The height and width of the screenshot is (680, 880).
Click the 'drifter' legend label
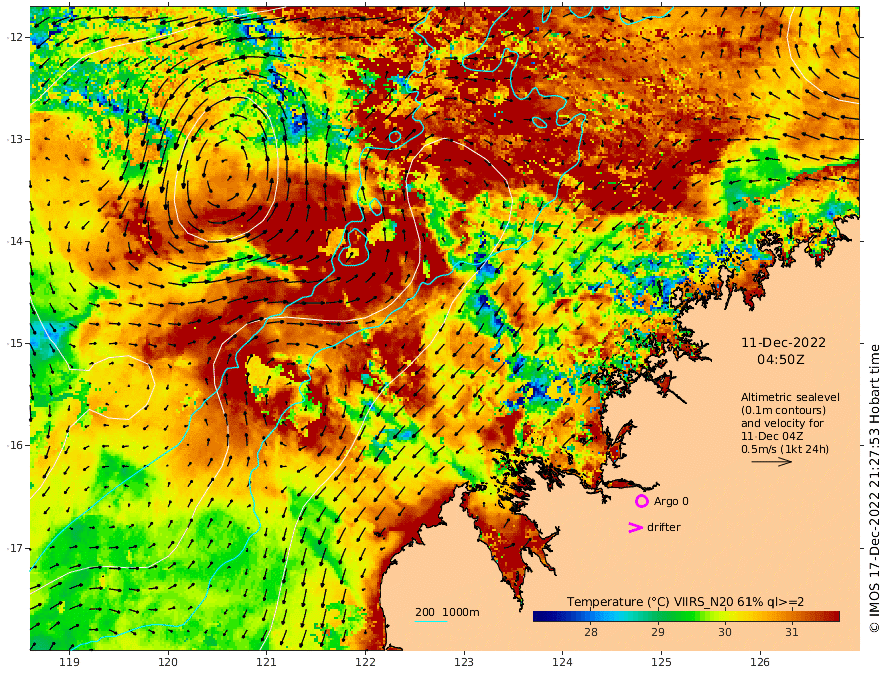(x=664, y=527)
